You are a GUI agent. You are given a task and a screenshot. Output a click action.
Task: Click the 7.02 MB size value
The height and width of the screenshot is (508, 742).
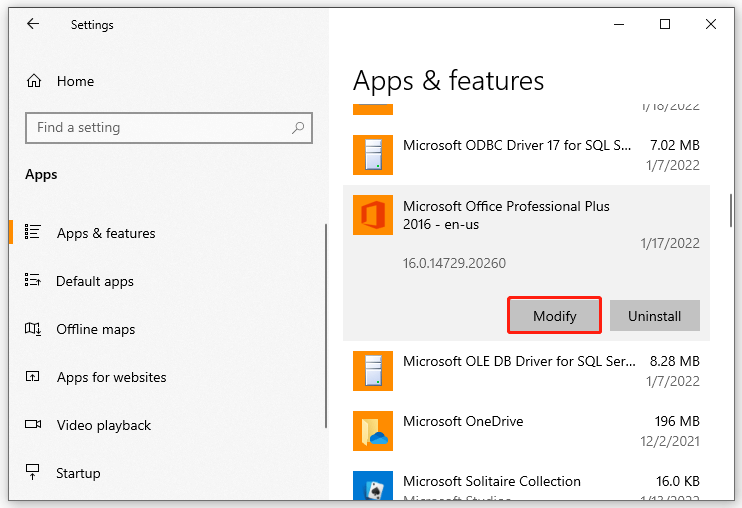pyautogui.click(x=675, y=145)
